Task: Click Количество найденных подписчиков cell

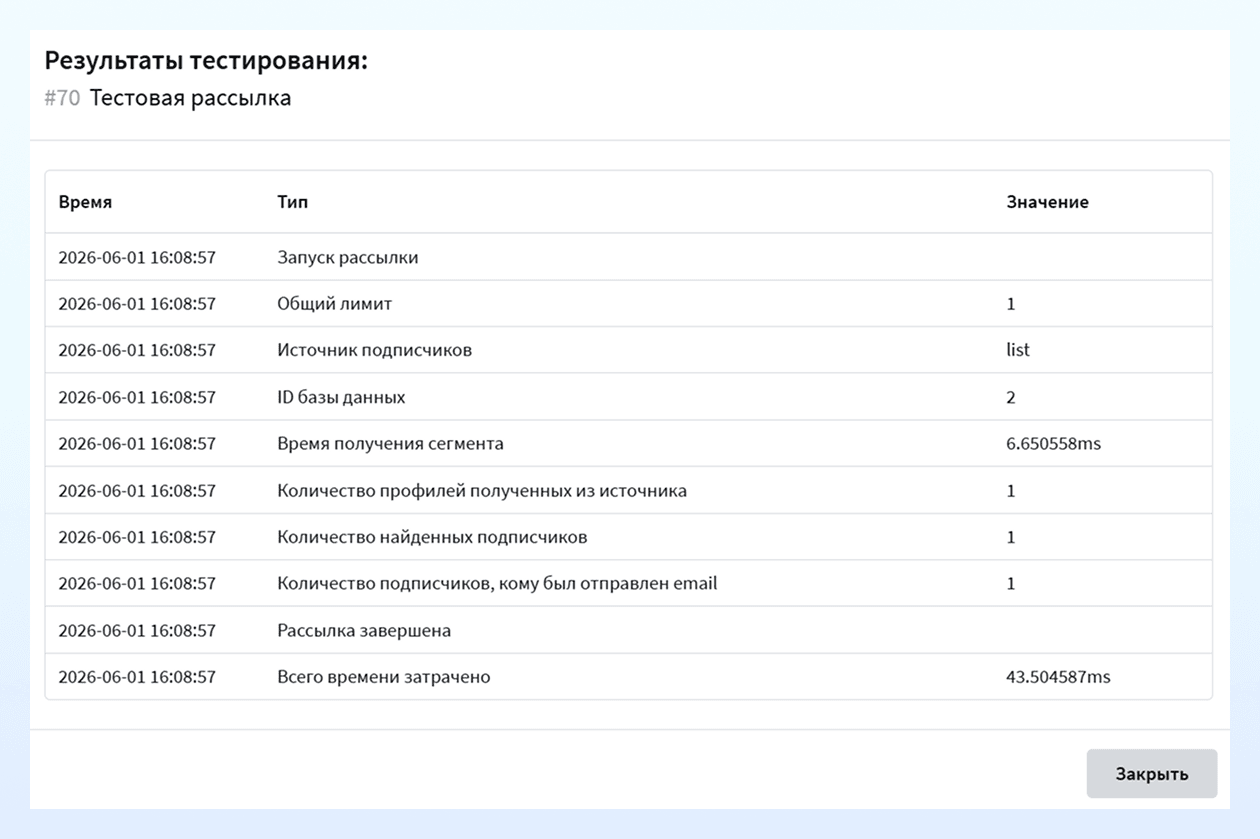Action: 432,537
